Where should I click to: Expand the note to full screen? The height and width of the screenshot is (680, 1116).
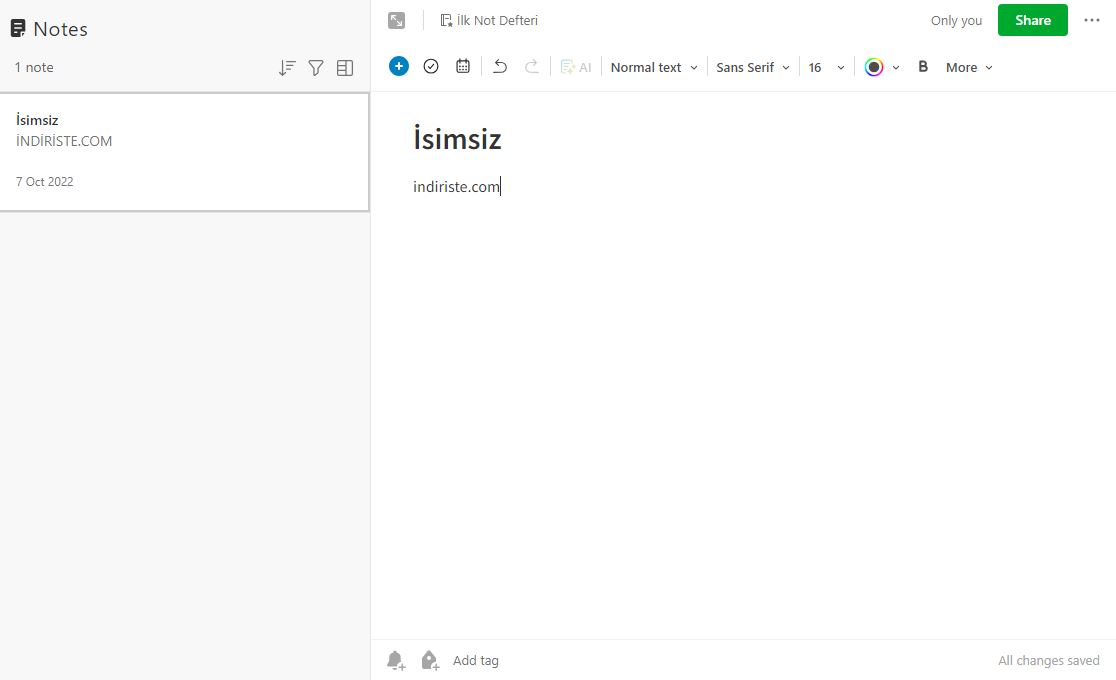[396, 21]
